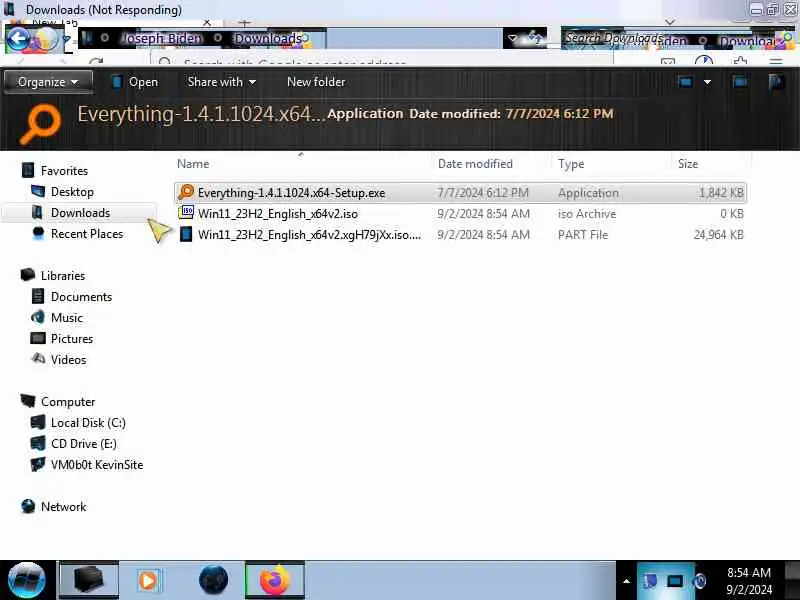Image resolution: width=800 pixels, height=600 pixels.
Task: Click the Computer icon
Action: click(x=28, y=401)
